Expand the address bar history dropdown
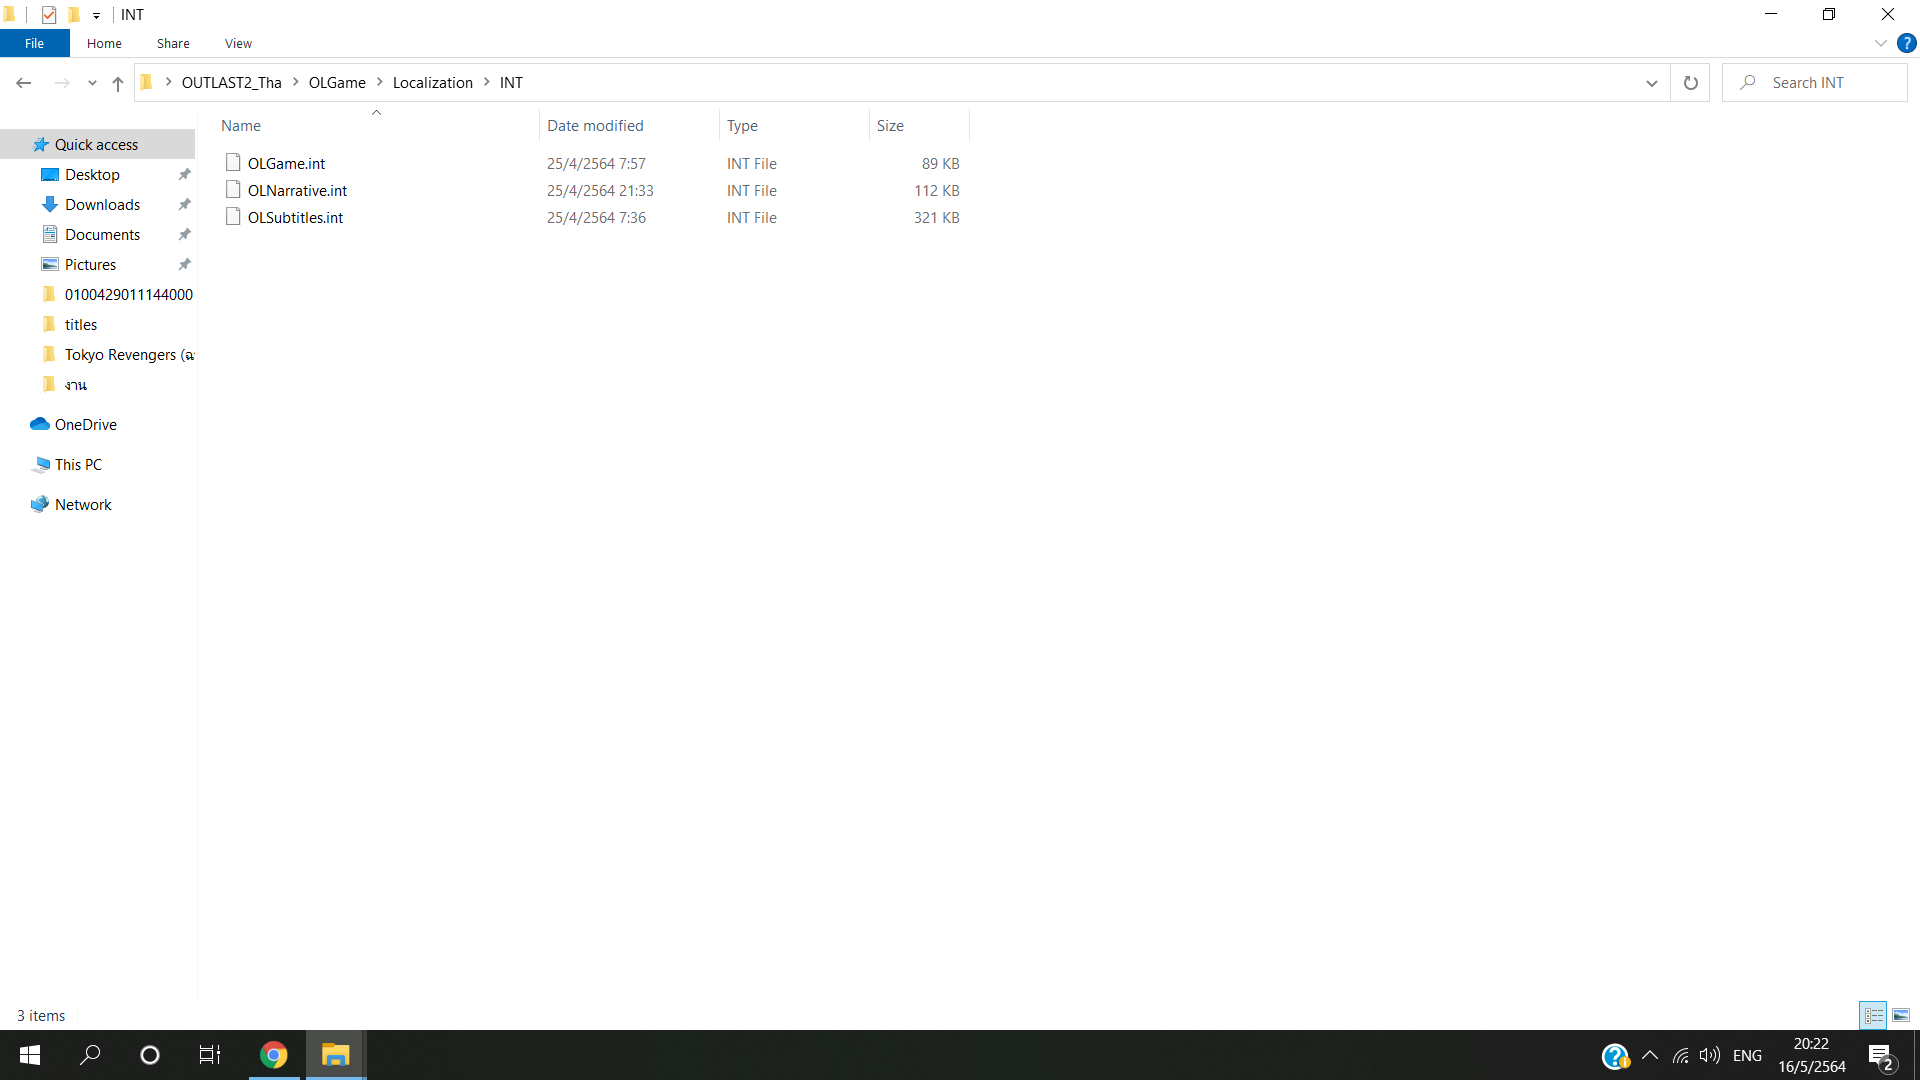Image resolution: width=1920 pixels, height=1080 pixels. [1652, 83]
